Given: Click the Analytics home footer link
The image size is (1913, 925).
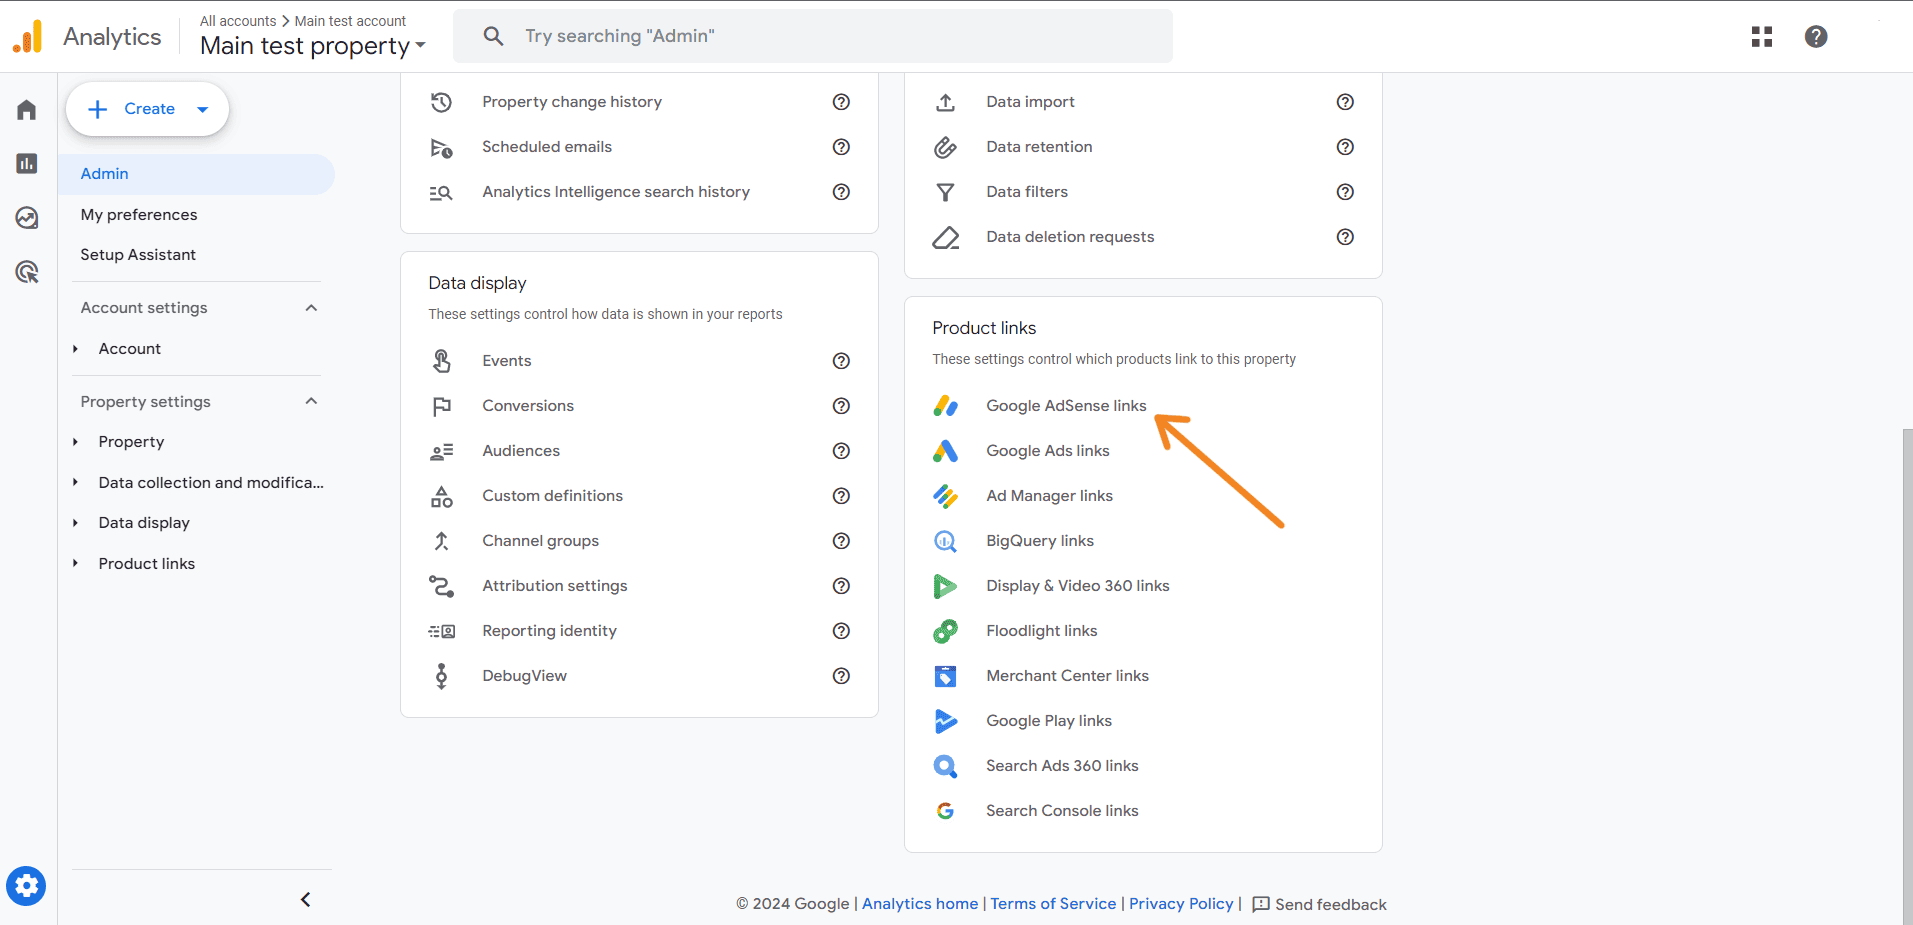Looking at the screenshot, I should pos(920,904).
